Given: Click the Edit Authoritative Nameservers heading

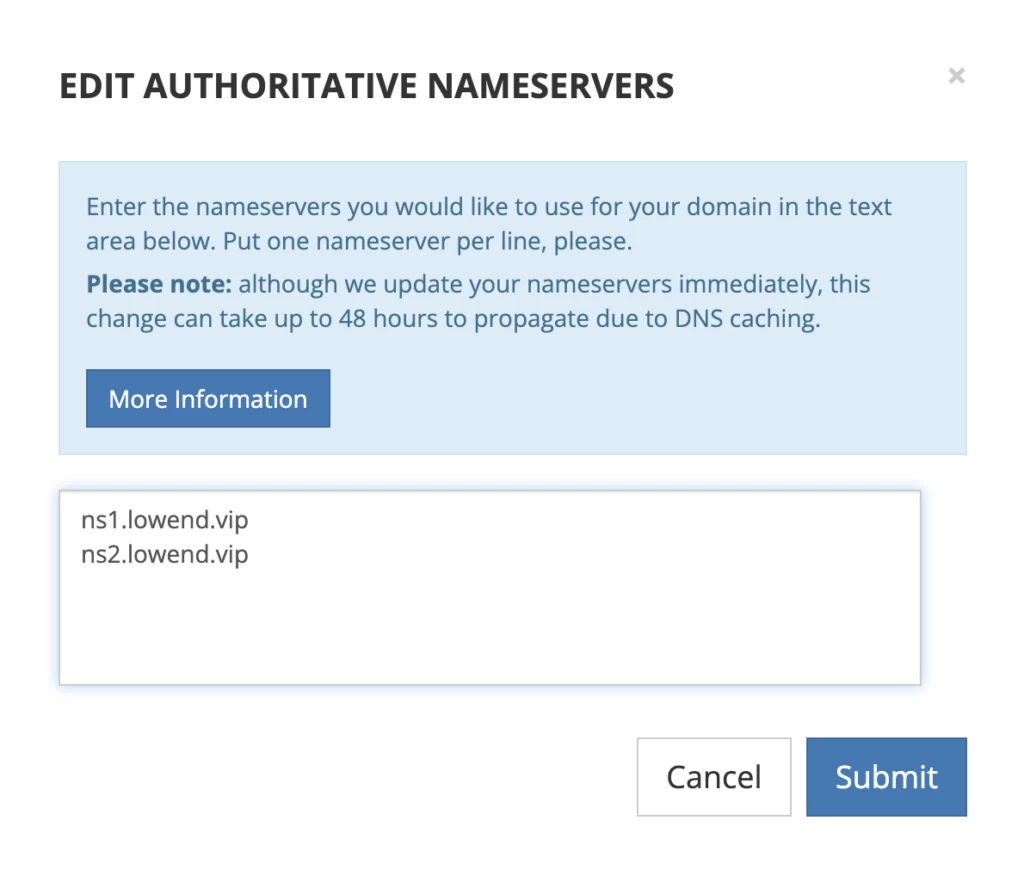Looking at the screenshot, I should click(x=366, y=87).
